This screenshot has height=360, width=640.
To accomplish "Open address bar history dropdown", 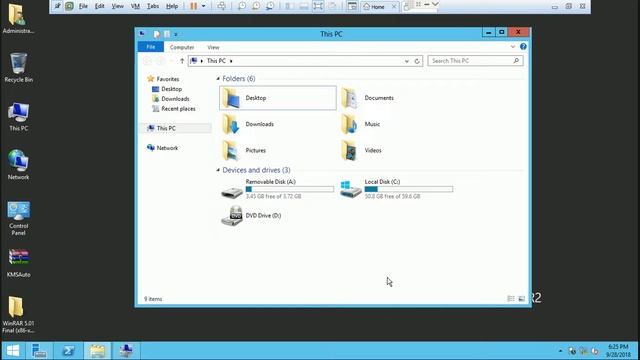I will [407, 61].
